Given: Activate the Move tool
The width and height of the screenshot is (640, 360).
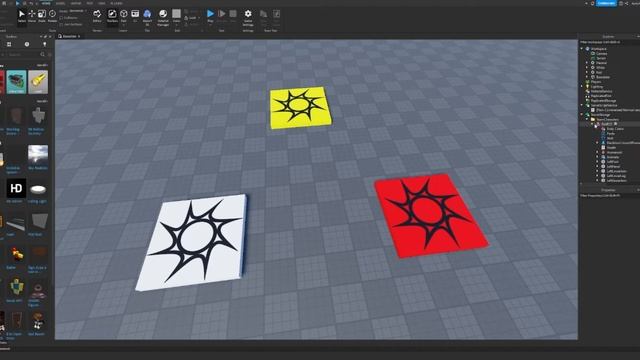Looking at the screenshot, I should [31, 16].
